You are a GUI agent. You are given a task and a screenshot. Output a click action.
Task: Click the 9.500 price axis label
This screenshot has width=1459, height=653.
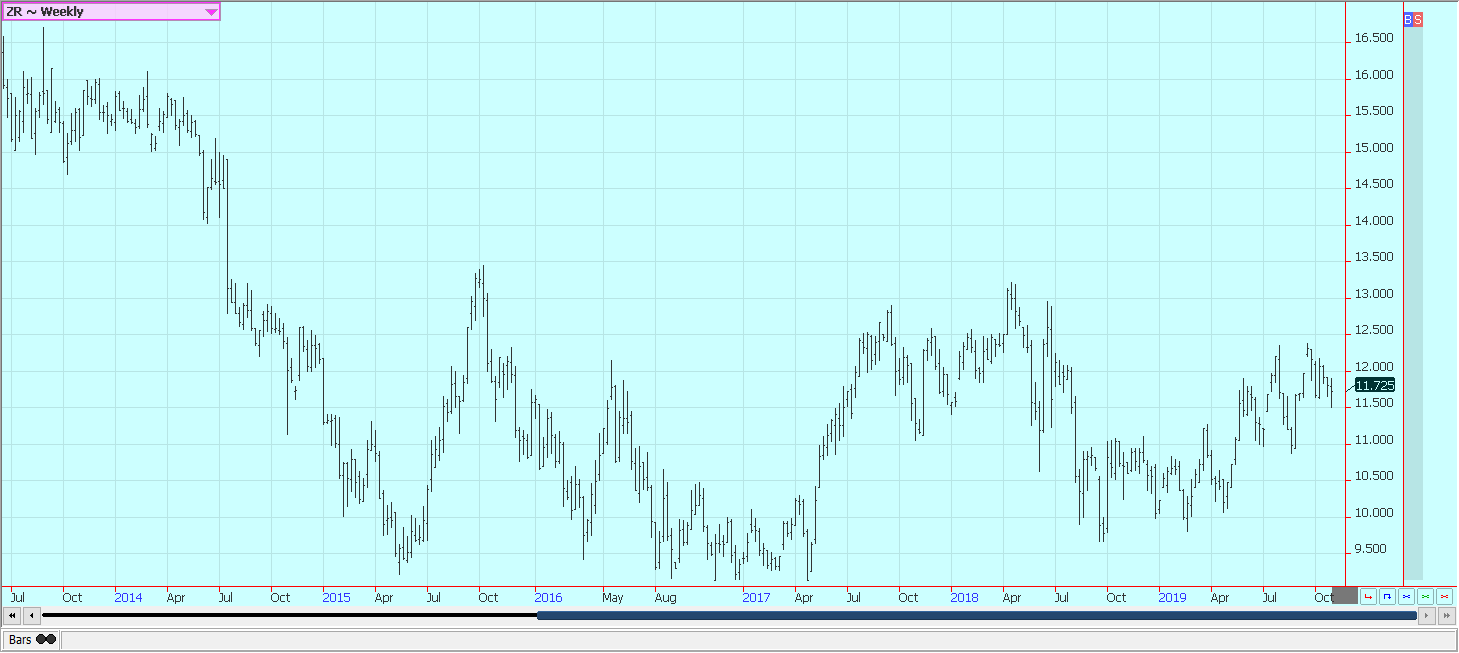[1374, 549]
